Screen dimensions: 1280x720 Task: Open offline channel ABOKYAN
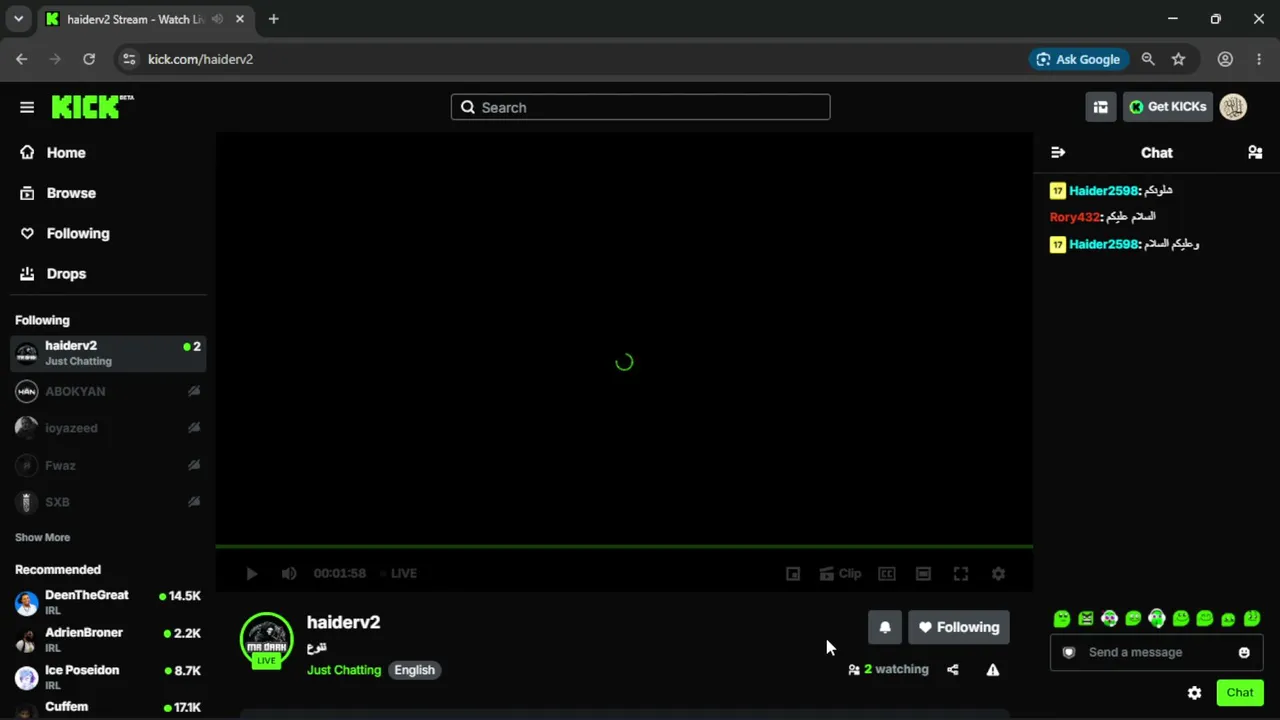point(108,391)
